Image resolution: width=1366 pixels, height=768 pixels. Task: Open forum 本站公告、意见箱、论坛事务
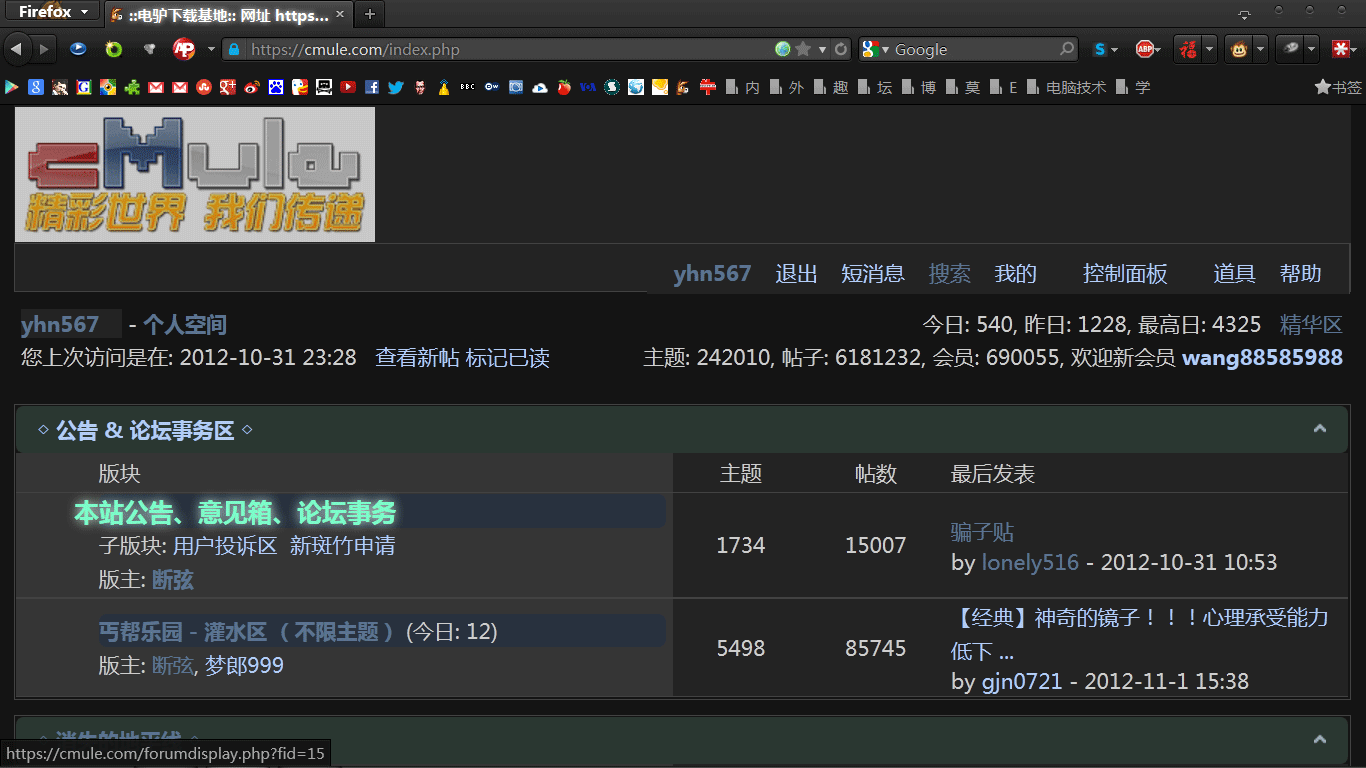pyautogui.click(x=235, y=513)
